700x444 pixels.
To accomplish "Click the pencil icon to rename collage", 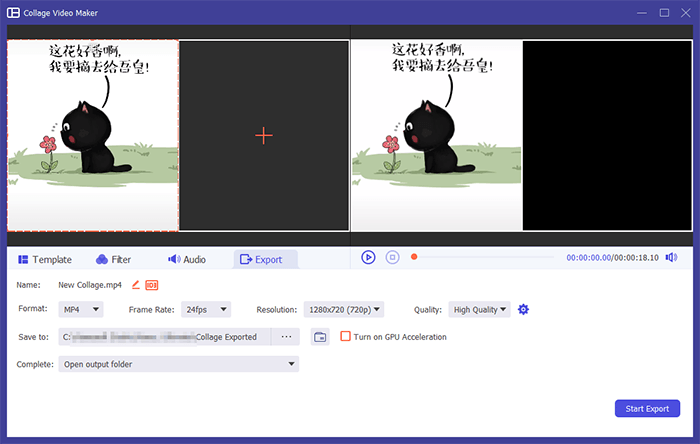I will pyautogui.click(x=136, y=285).
